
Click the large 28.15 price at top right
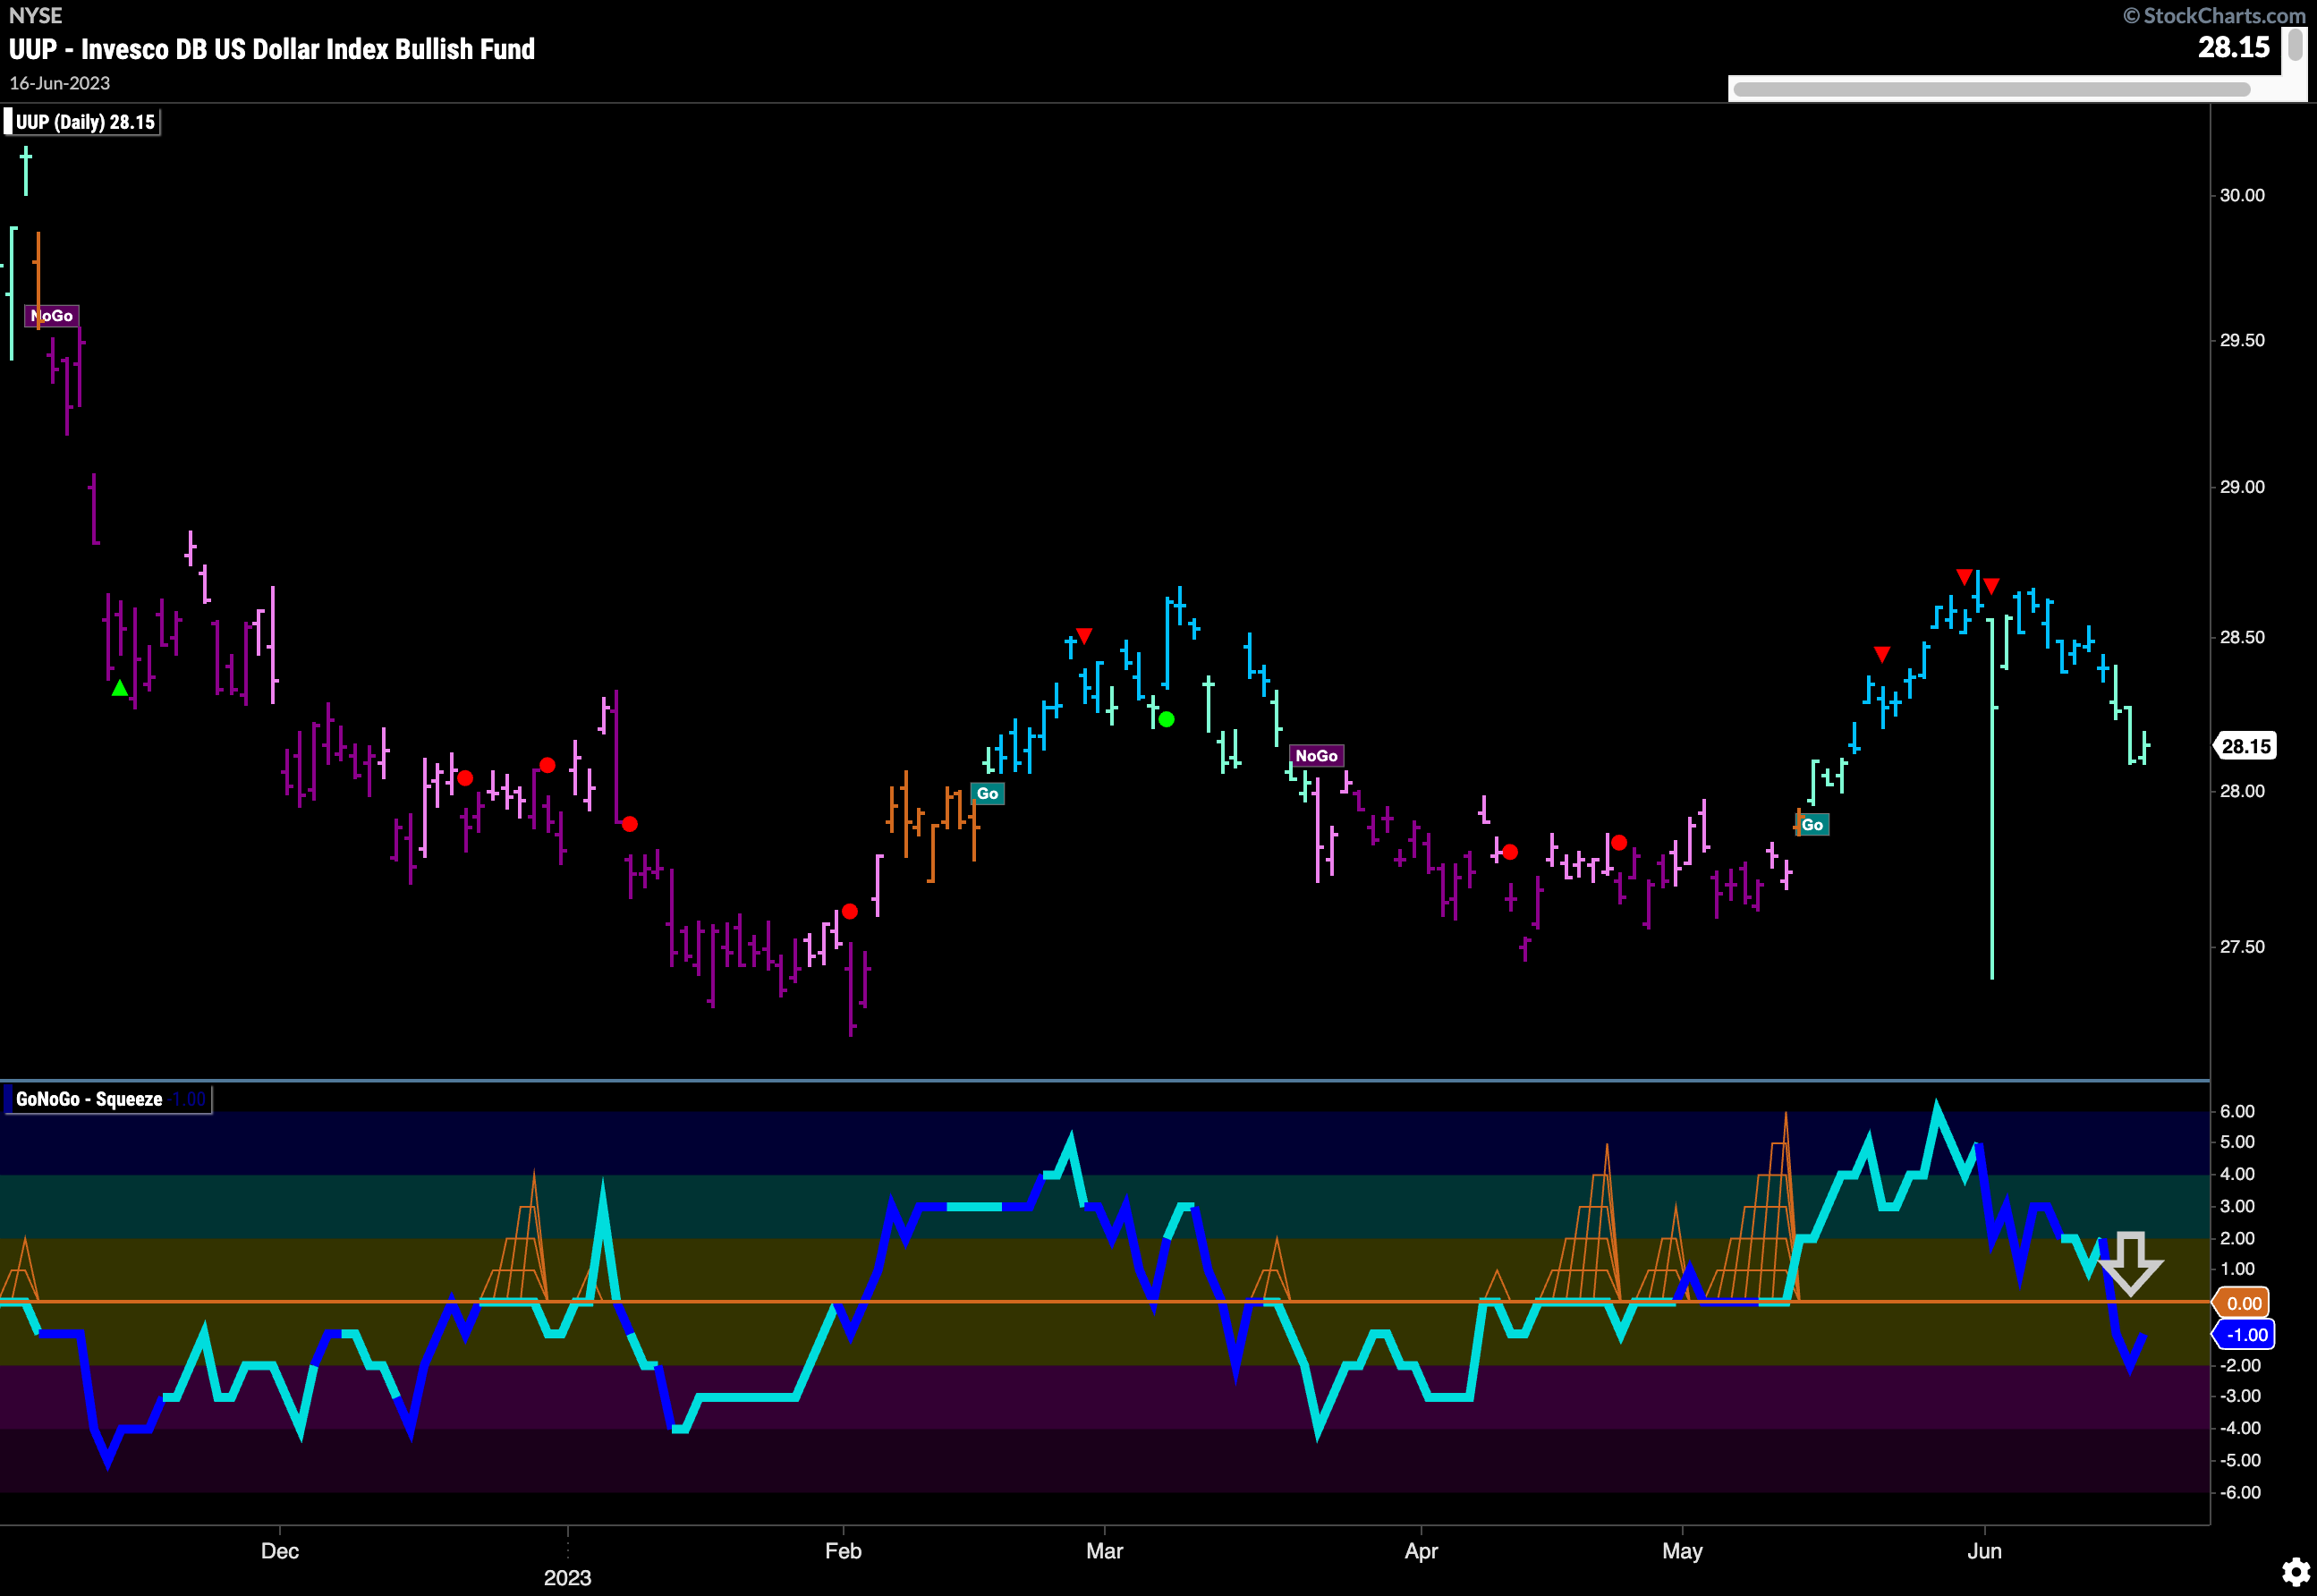[x=2234, y=47]
